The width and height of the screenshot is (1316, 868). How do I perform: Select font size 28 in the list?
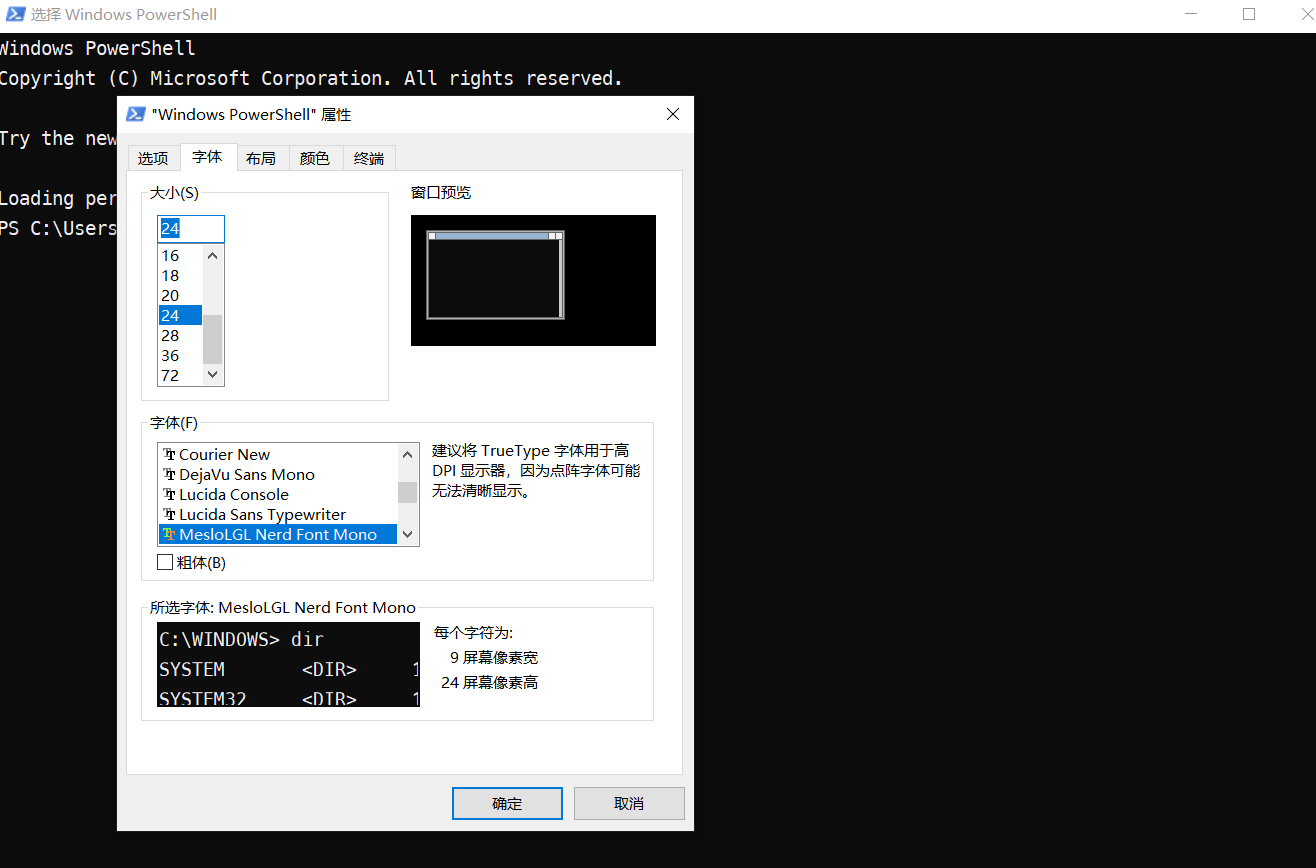[180, 335]
